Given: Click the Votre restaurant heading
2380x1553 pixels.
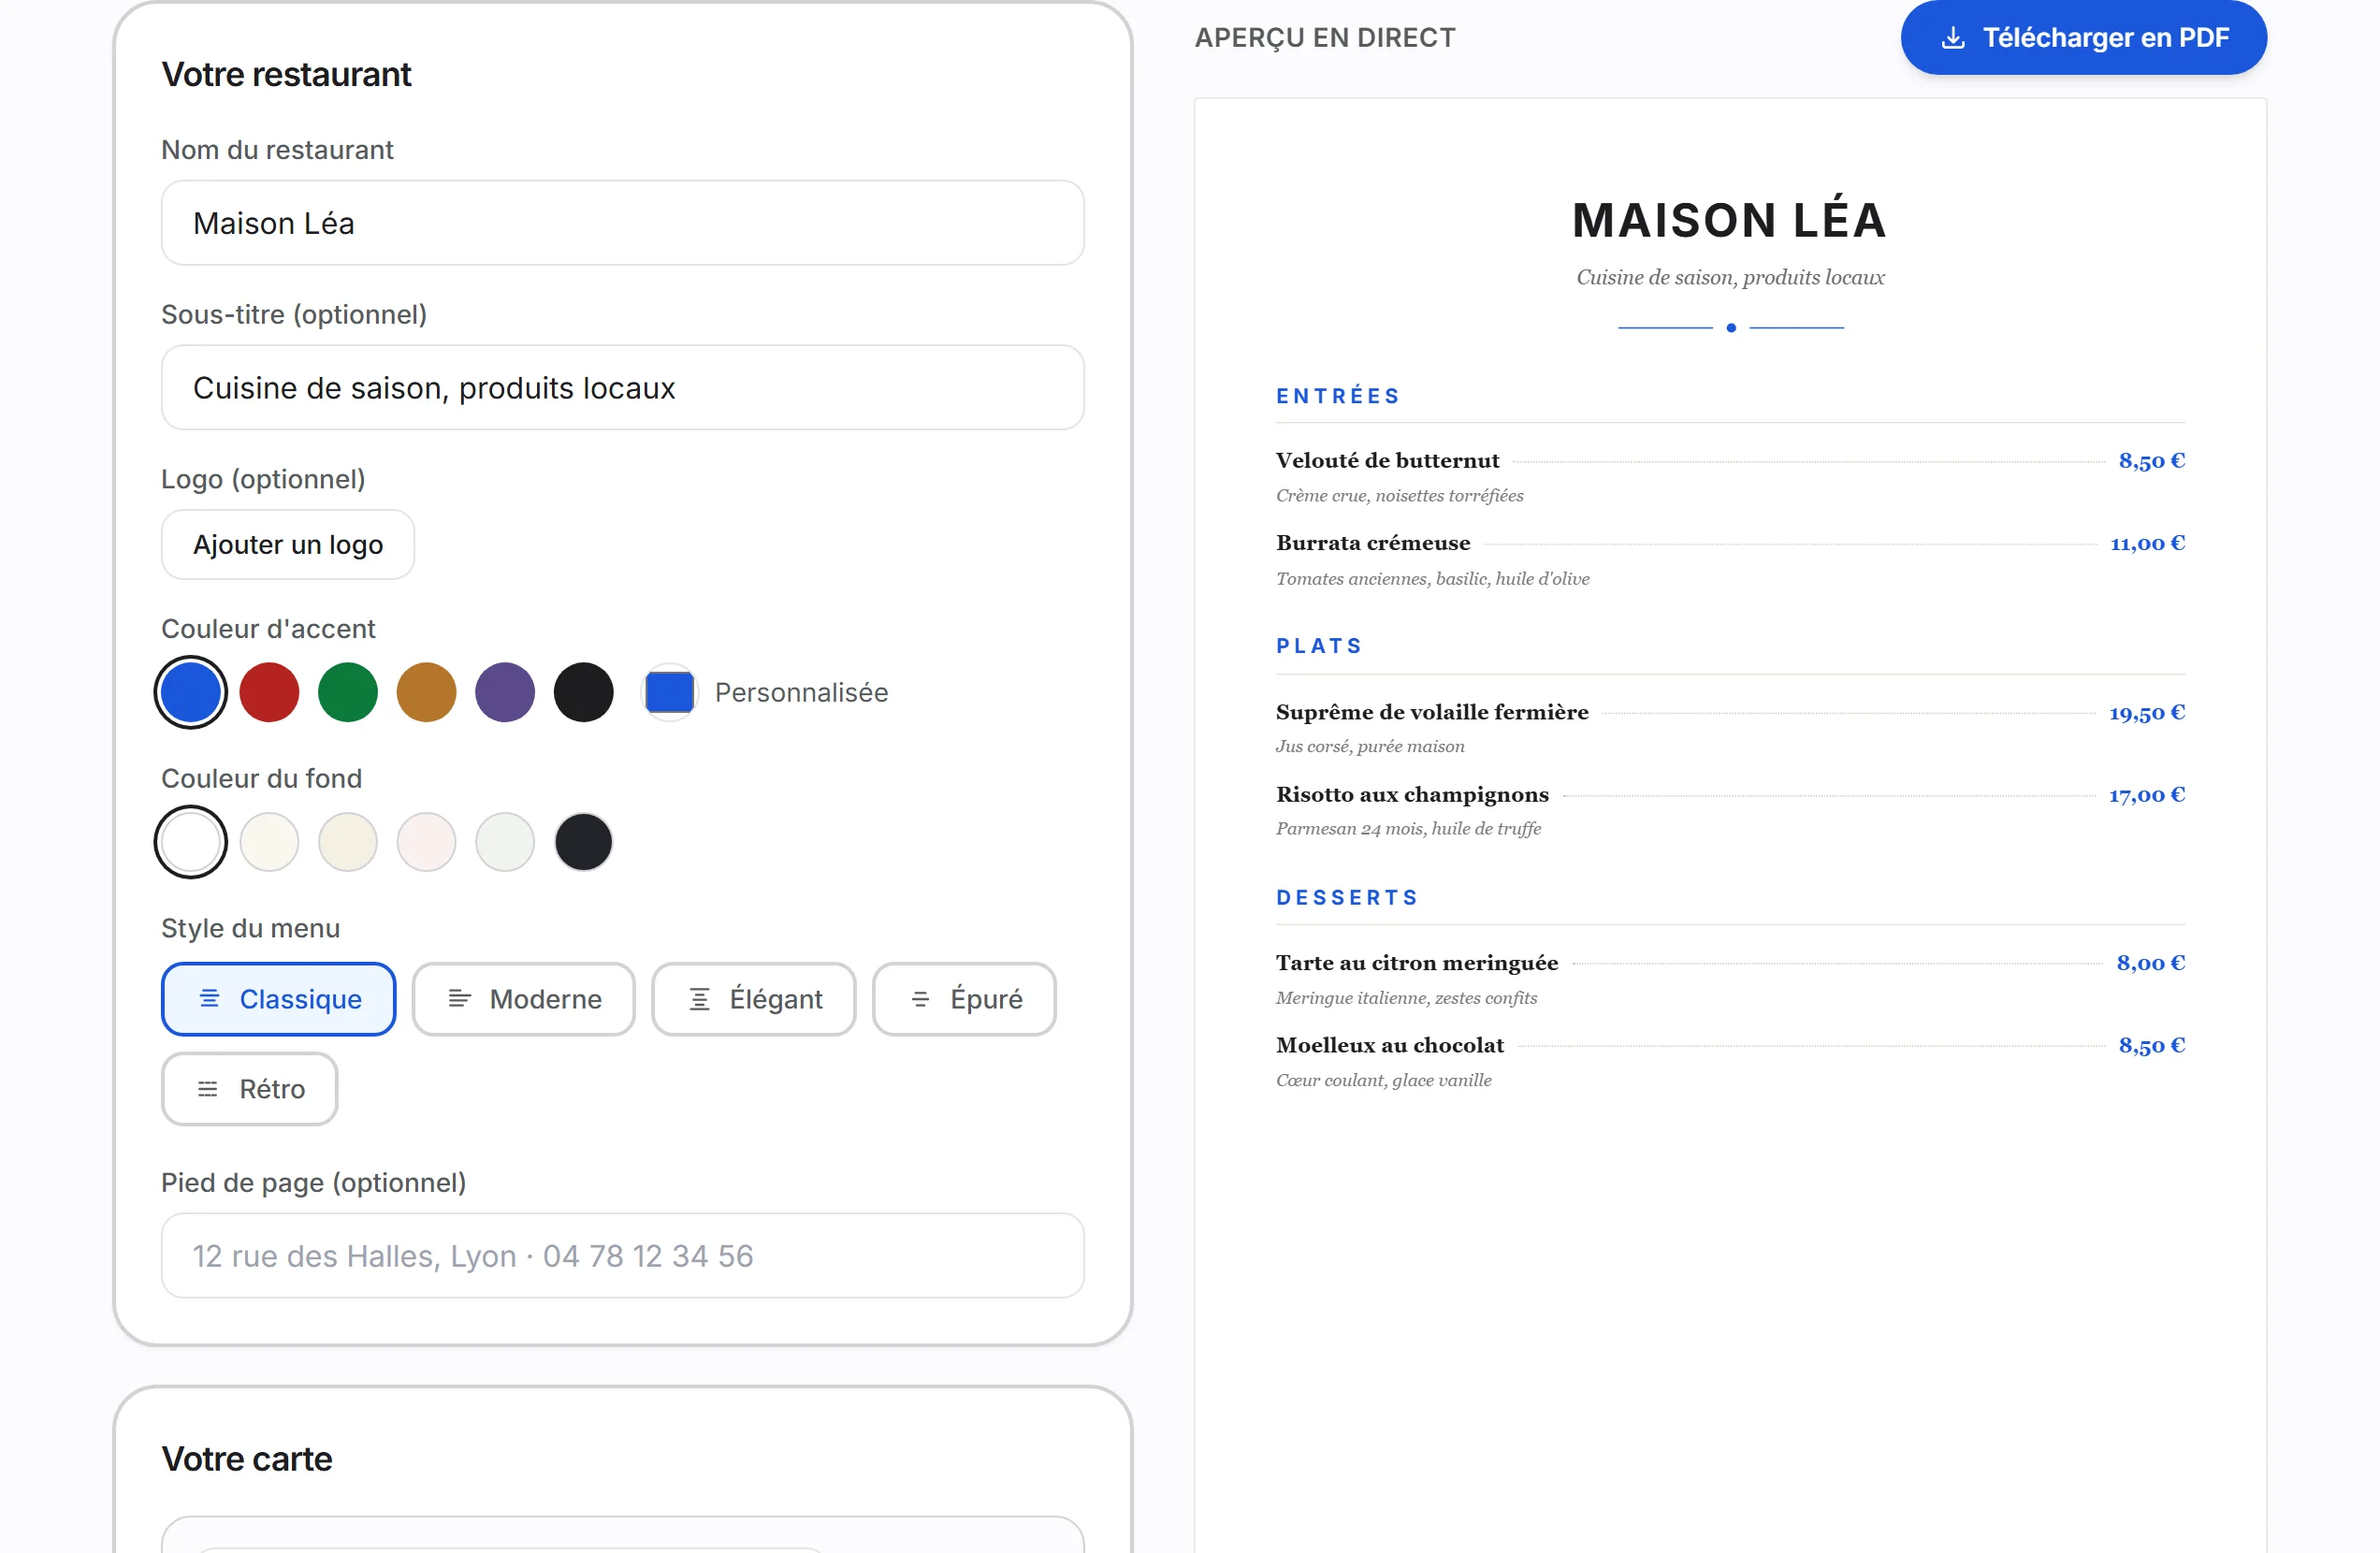Looking at the screenshot, I should pos(286,74).
